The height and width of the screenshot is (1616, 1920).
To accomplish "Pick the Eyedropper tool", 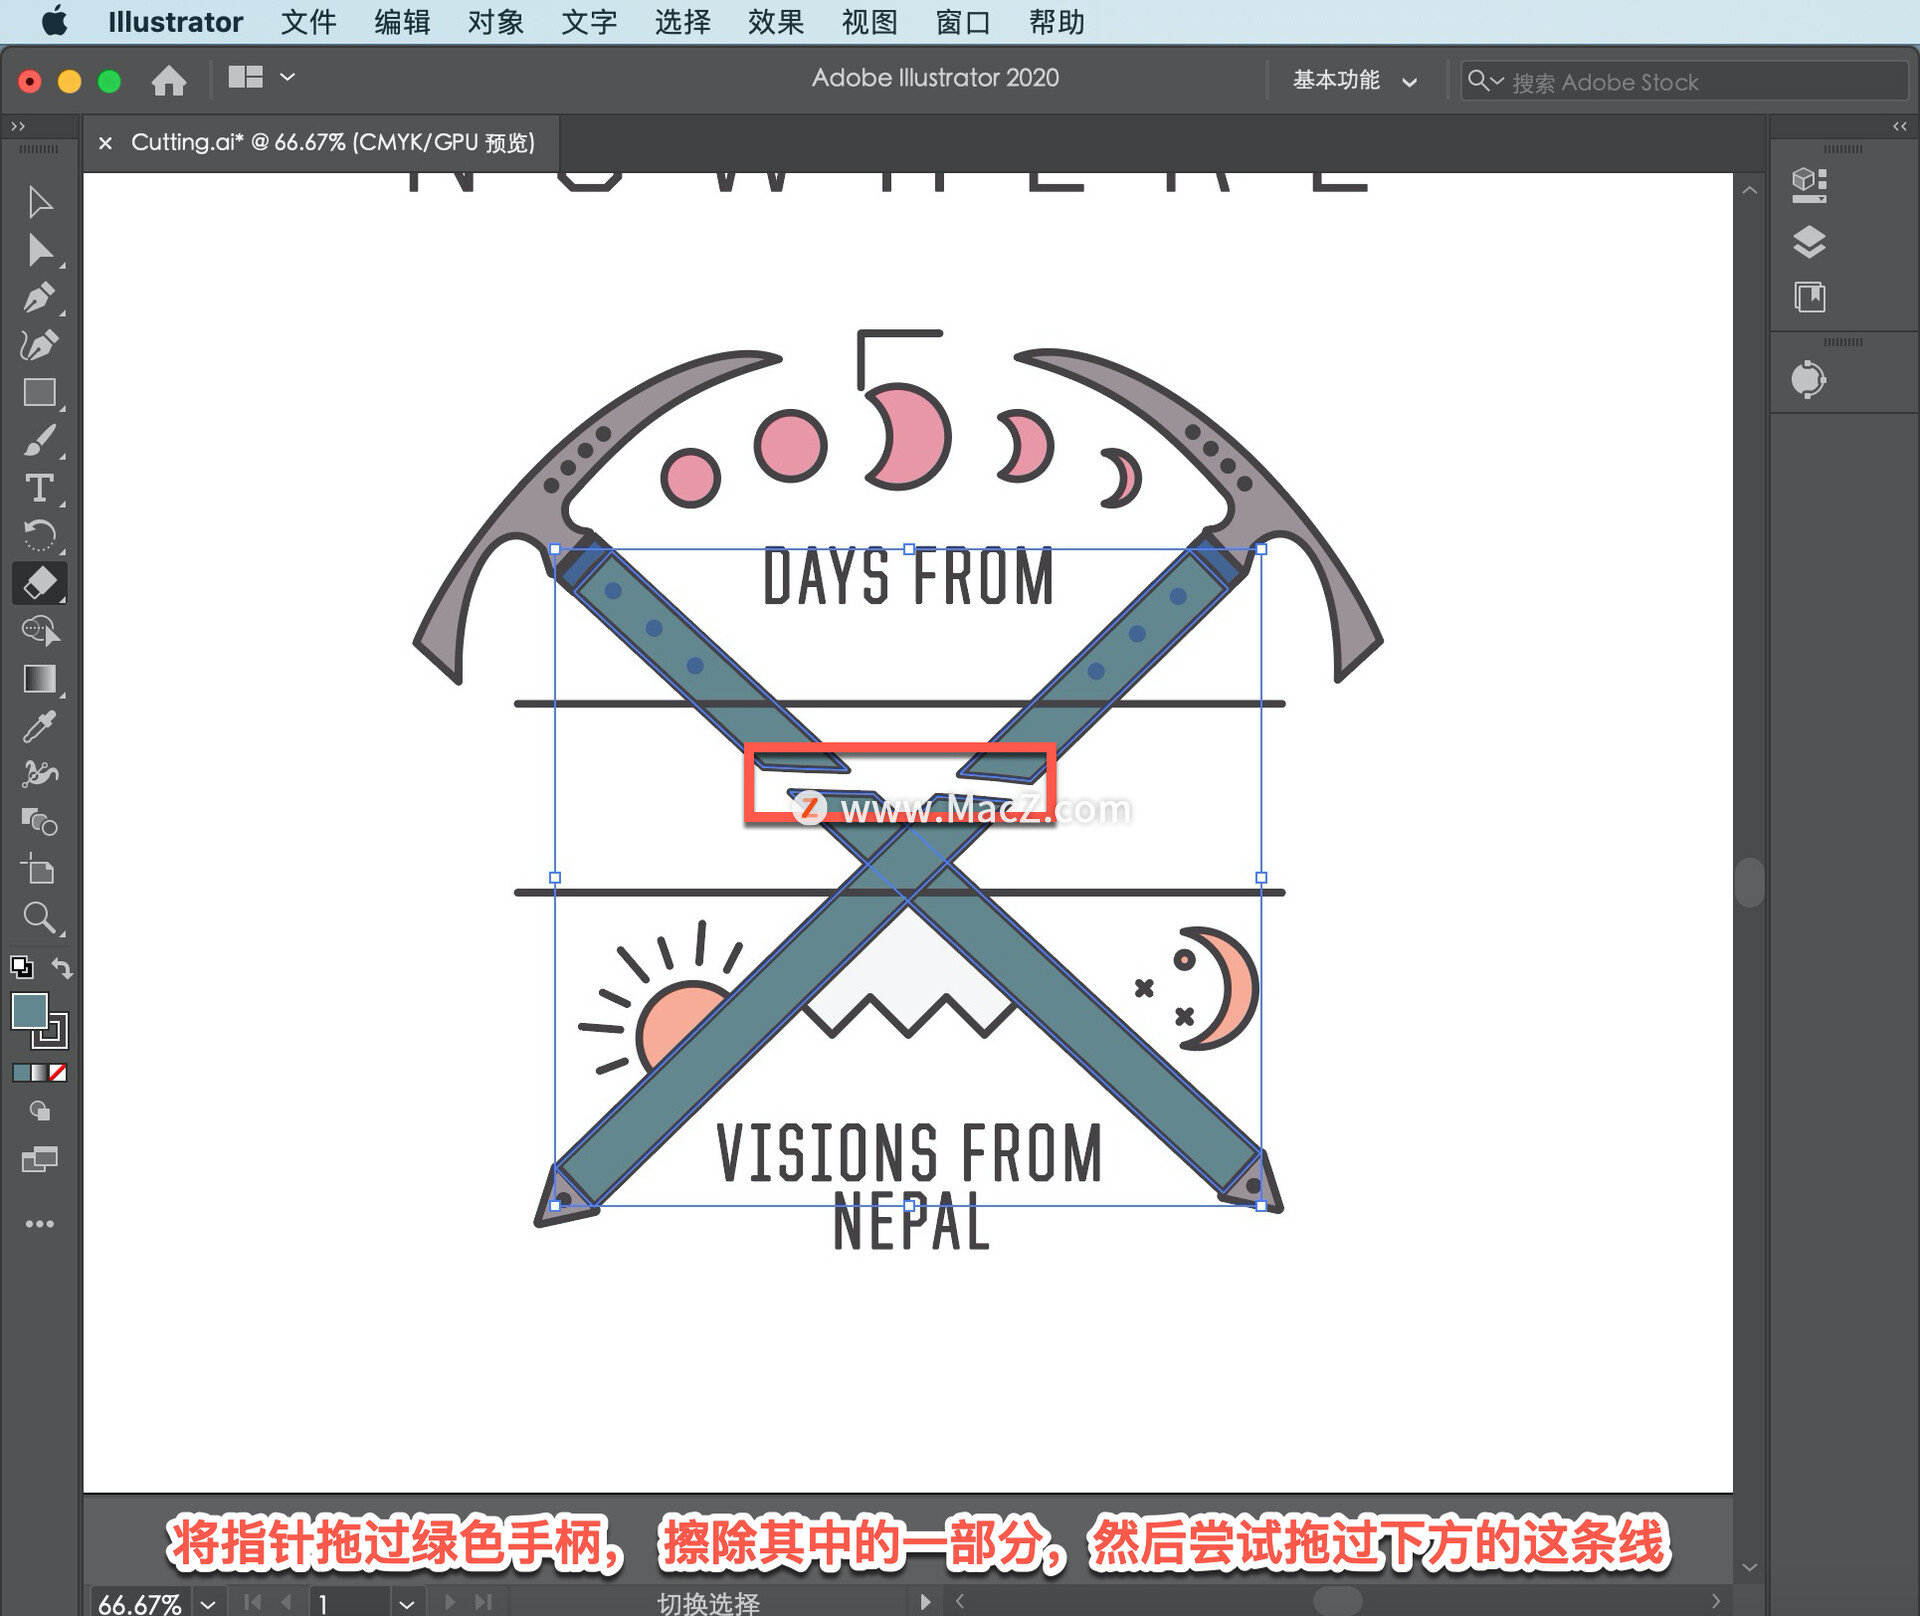I will [39, 727].
